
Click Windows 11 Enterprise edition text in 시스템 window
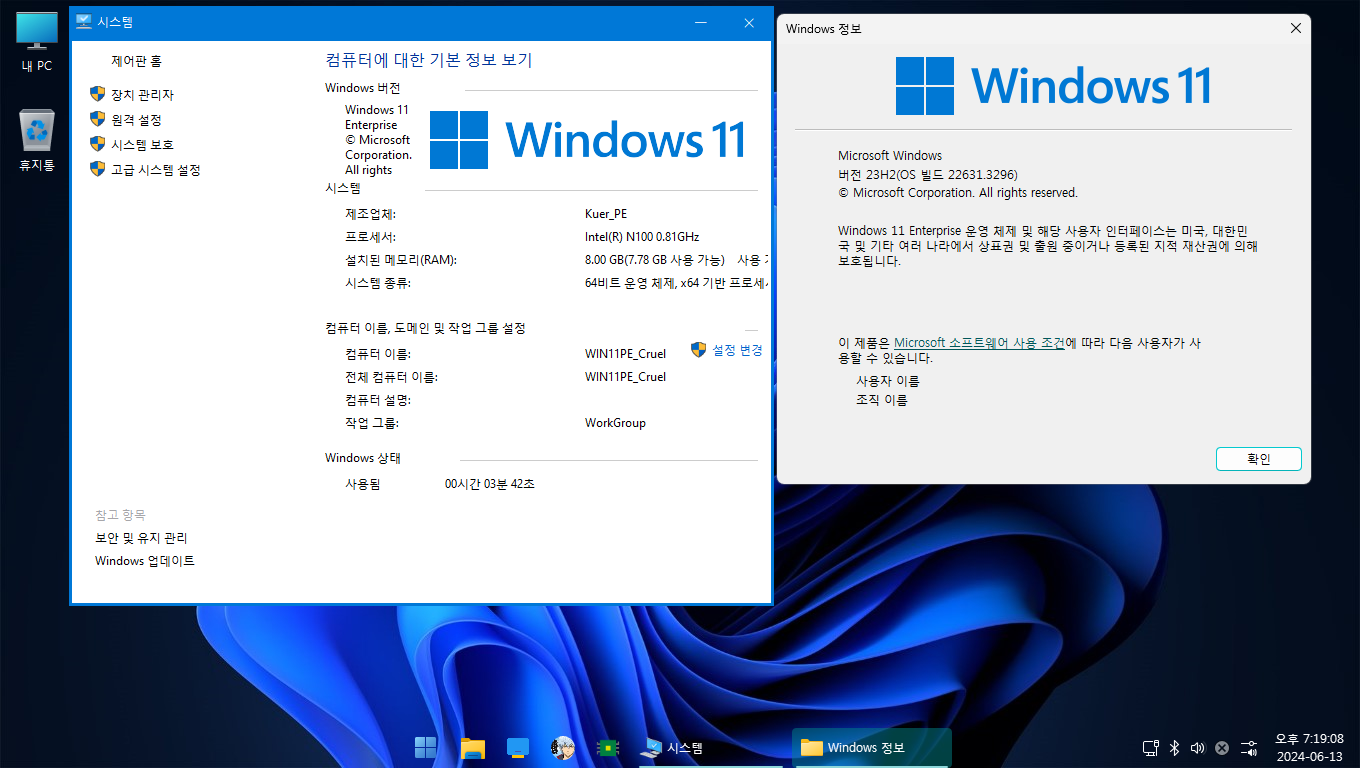[377, 117]
